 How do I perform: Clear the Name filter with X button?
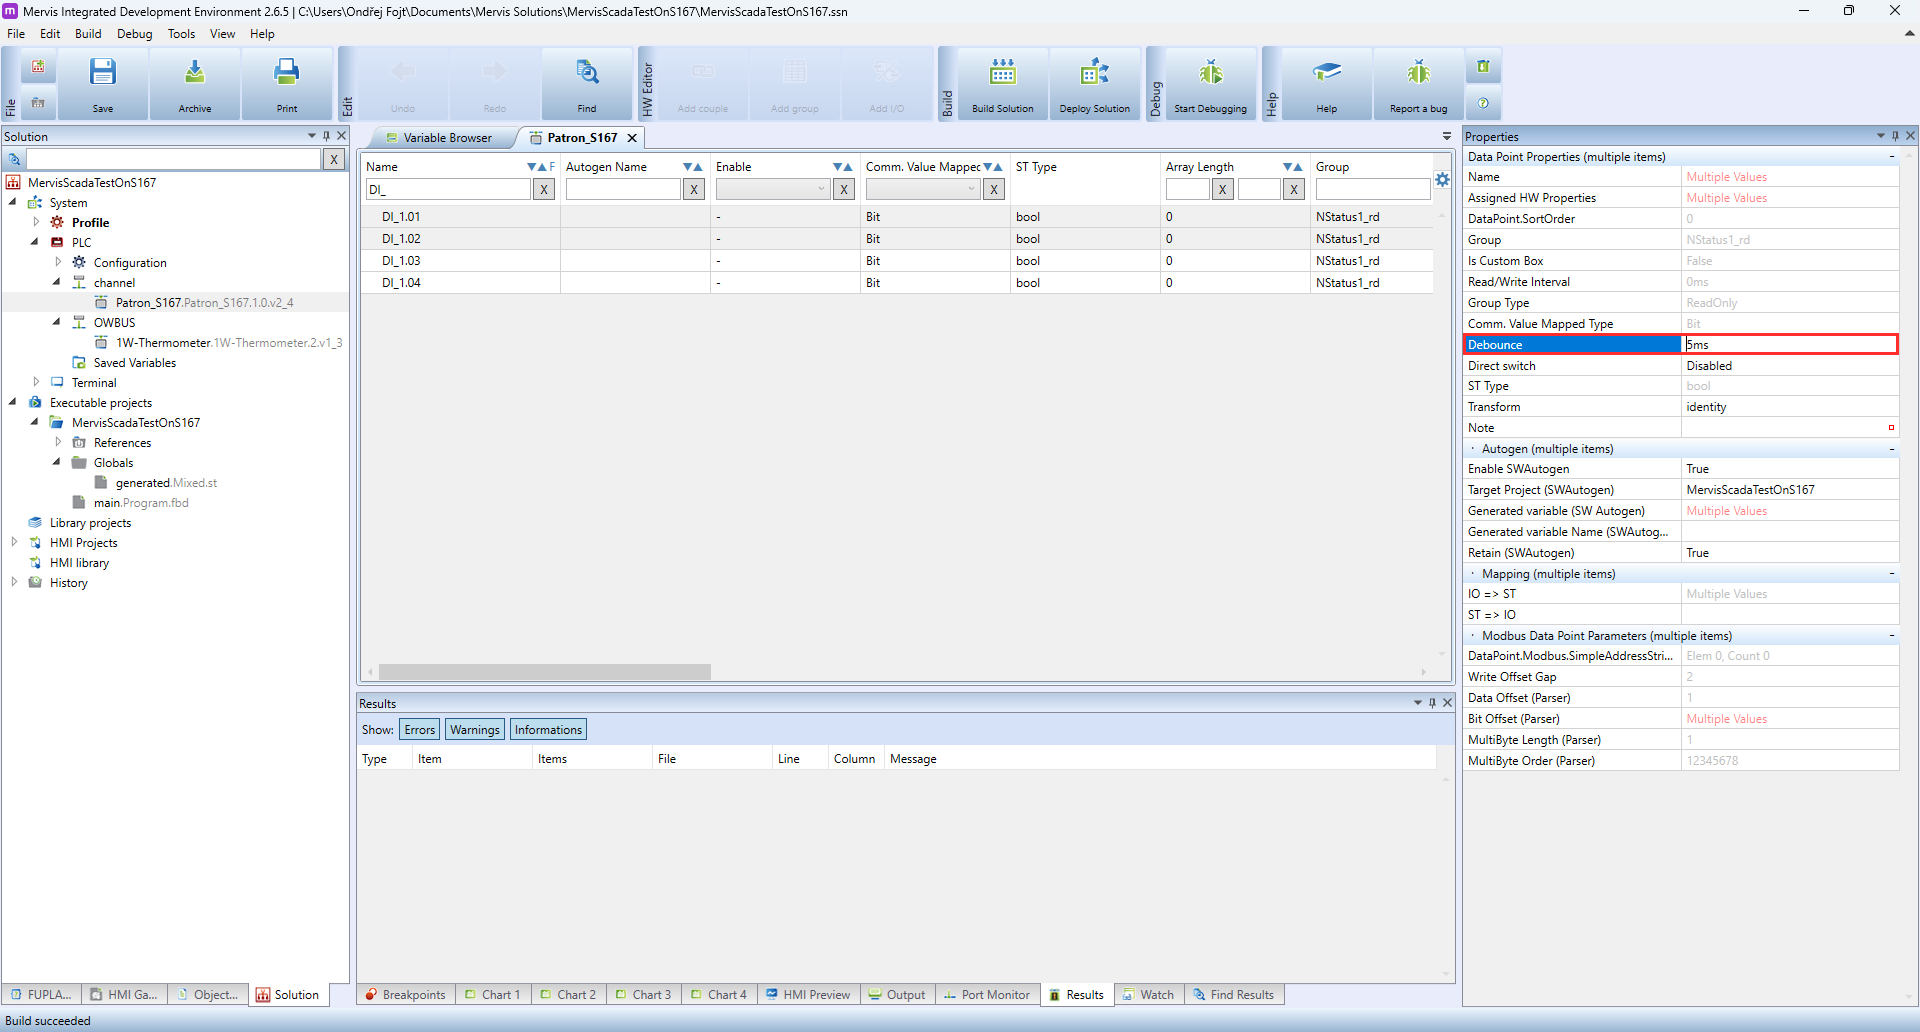tap(543, 189)
